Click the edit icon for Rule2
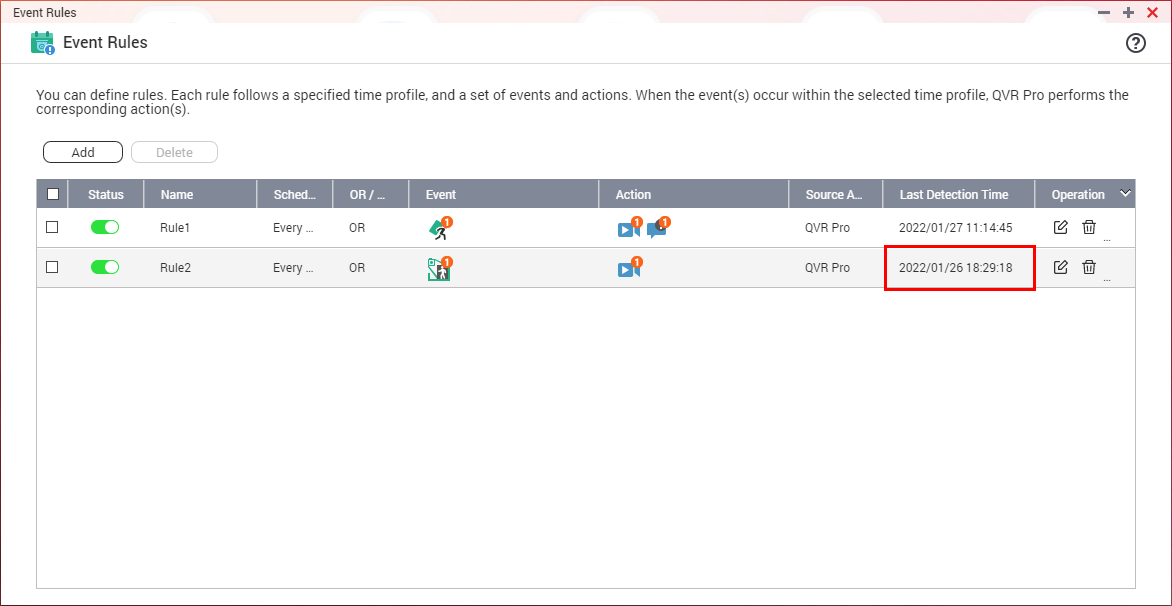 (x=1061, y=267)
